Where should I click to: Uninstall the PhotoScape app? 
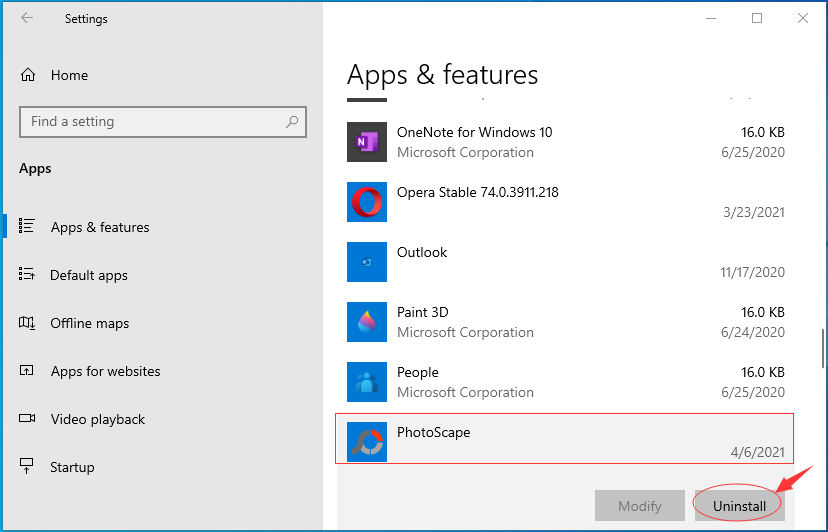(x=739, y=506)
